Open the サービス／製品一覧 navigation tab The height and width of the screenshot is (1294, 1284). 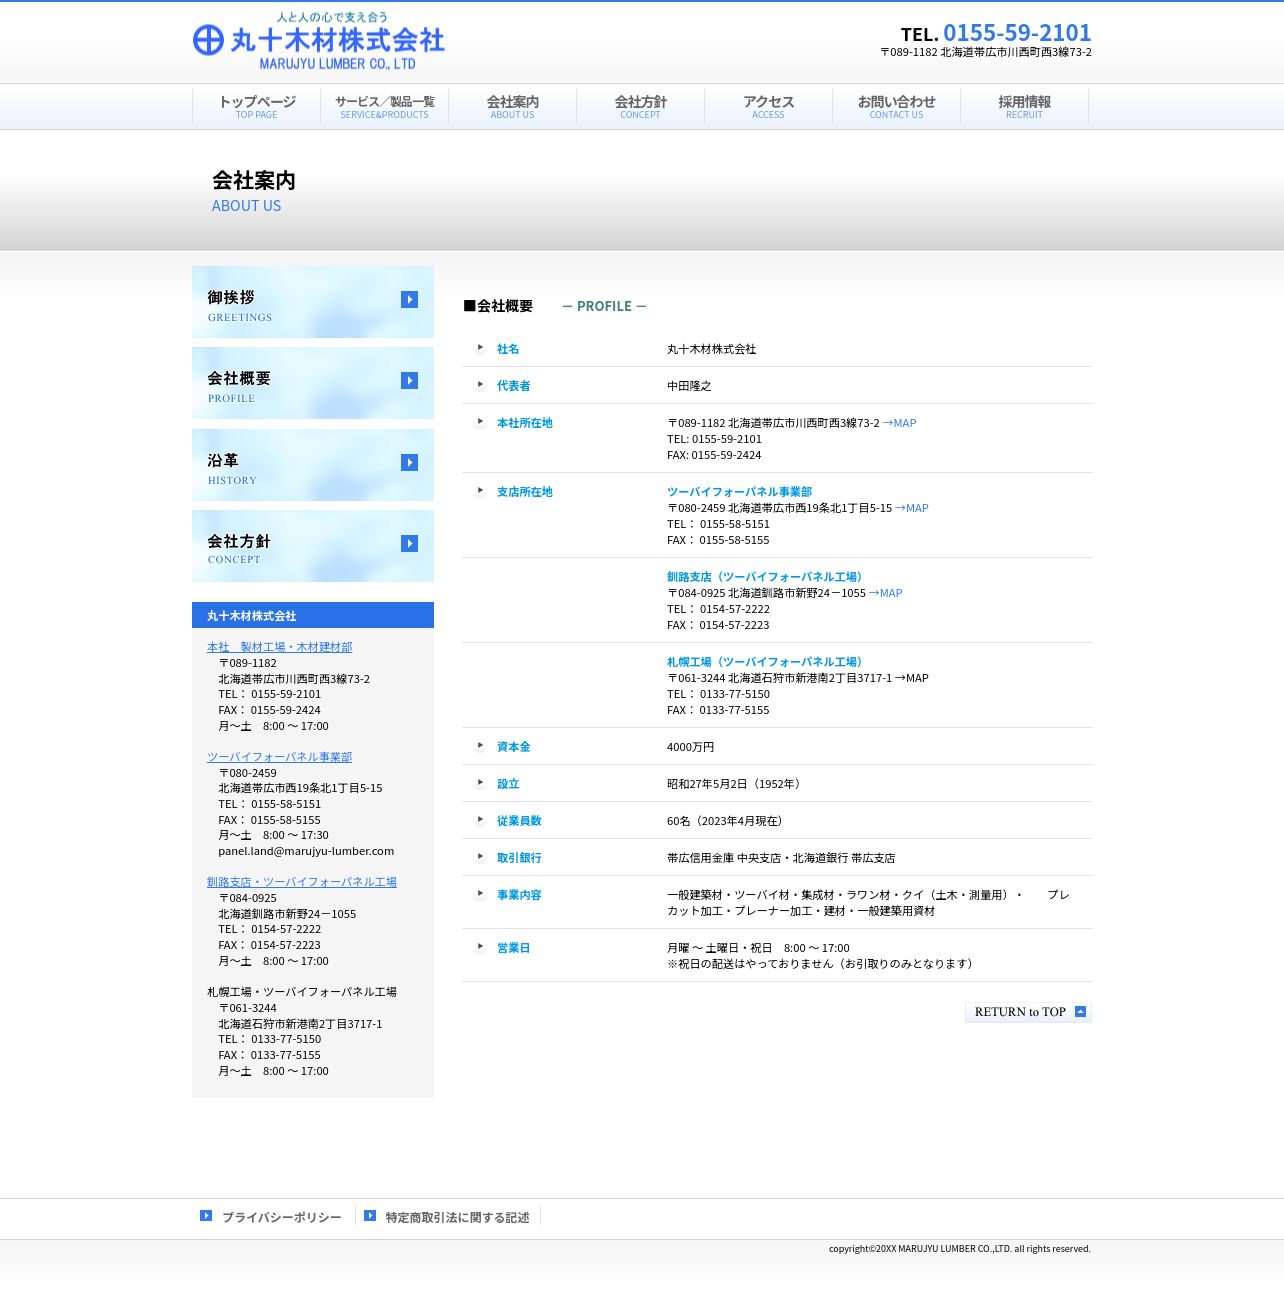point(385,106)
